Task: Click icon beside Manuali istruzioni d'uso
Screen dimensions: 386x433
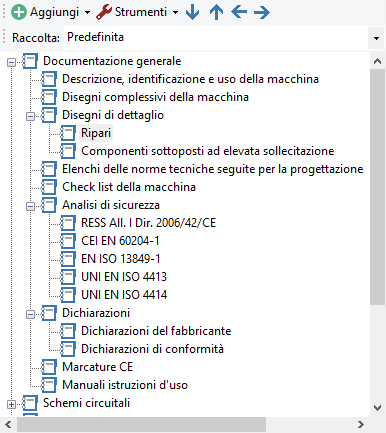Action: [x=49, y=385]
